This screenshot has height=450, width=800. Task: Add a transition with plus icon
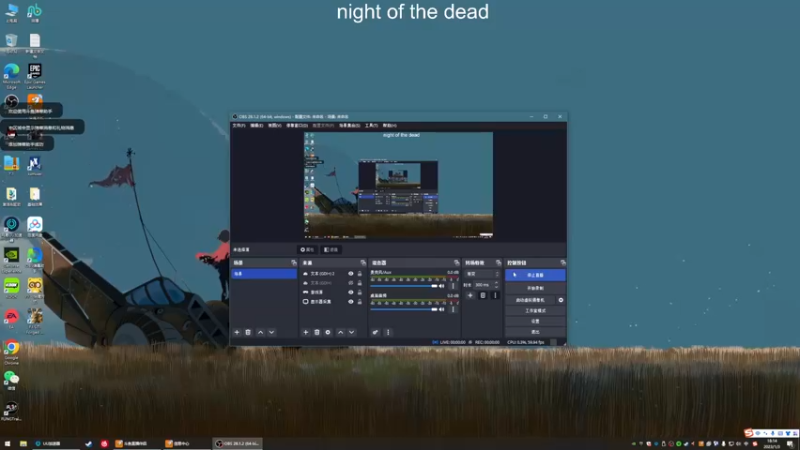[470, 295]
